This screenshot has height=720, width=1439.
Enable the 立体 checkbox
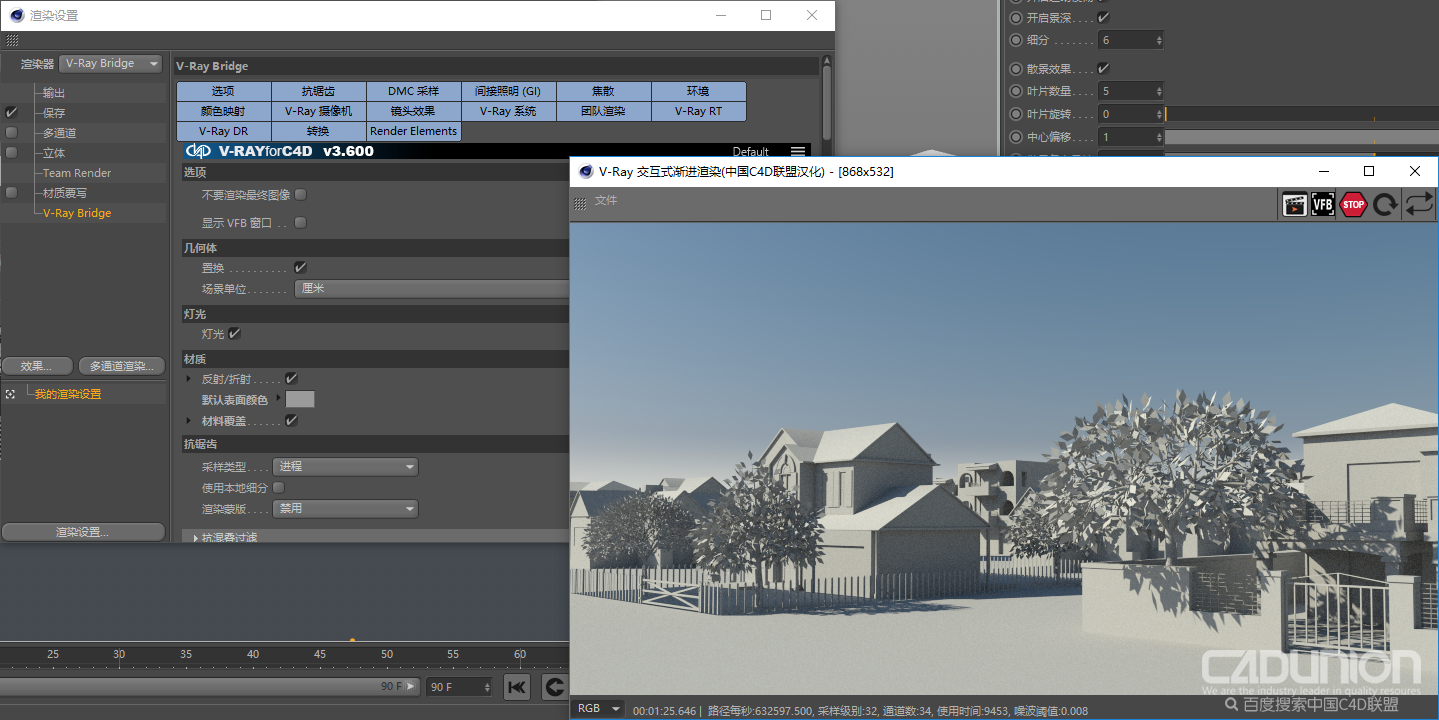pos(11,153)
